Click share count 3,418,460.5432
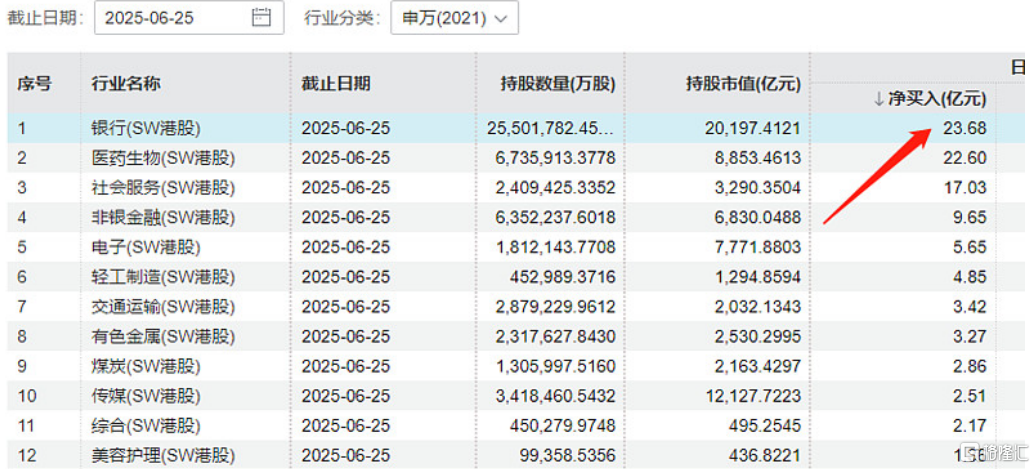 pyautogui.click(x=556, y=396)
